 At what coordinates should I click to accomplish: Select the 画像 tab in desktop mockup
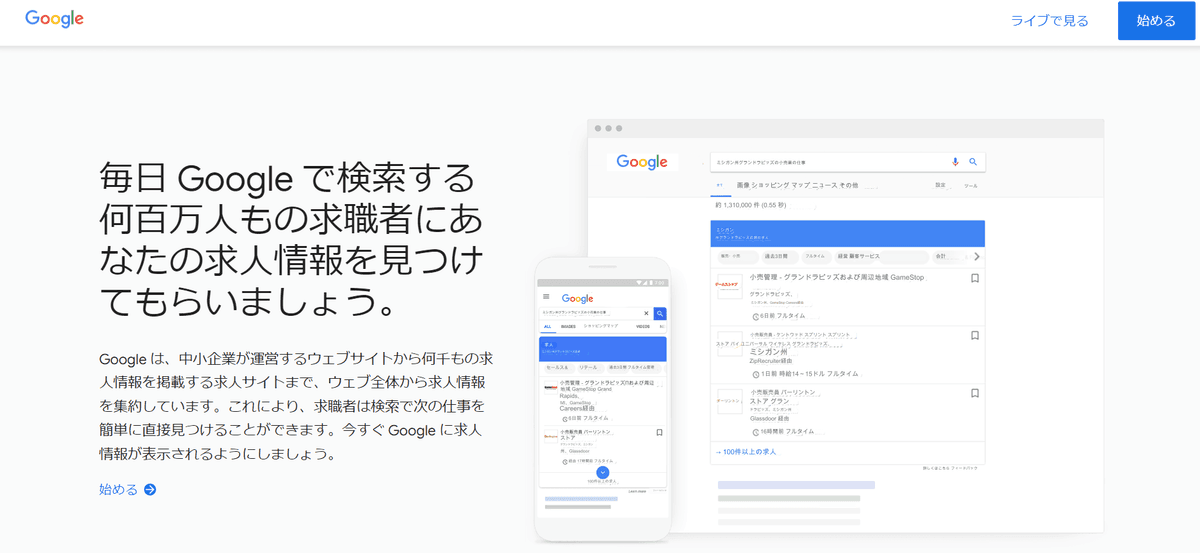742,185
